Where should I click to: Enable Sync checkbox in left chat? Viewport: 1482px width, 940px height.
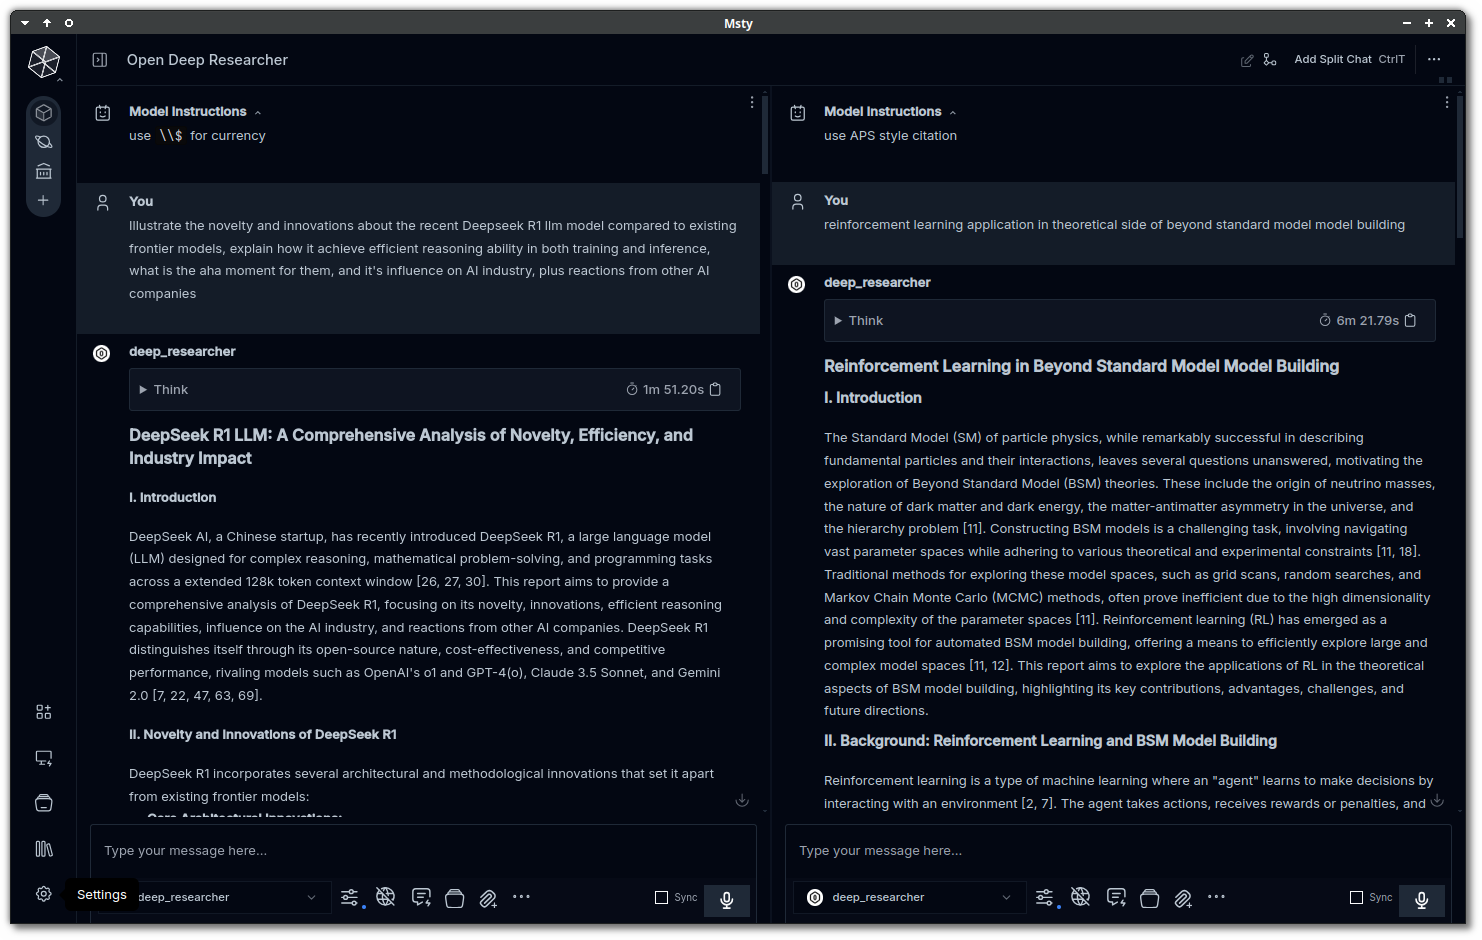[x=661, y=898]
